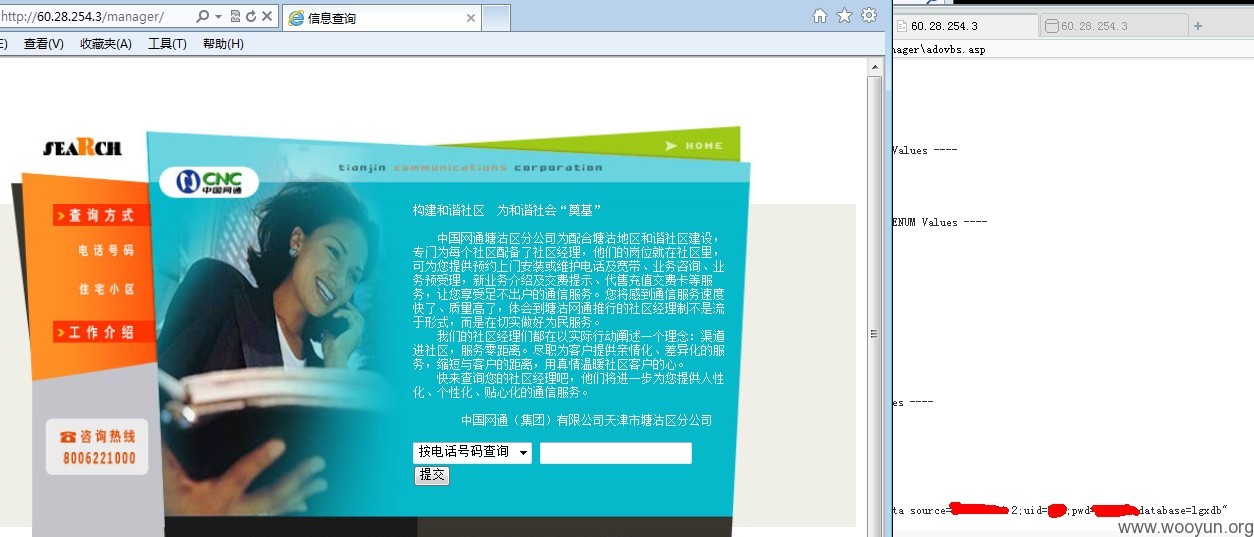Screen dimensions: 1254x537
Task: Choose 住宅小区 query option
Action: (x=106, y=289)
